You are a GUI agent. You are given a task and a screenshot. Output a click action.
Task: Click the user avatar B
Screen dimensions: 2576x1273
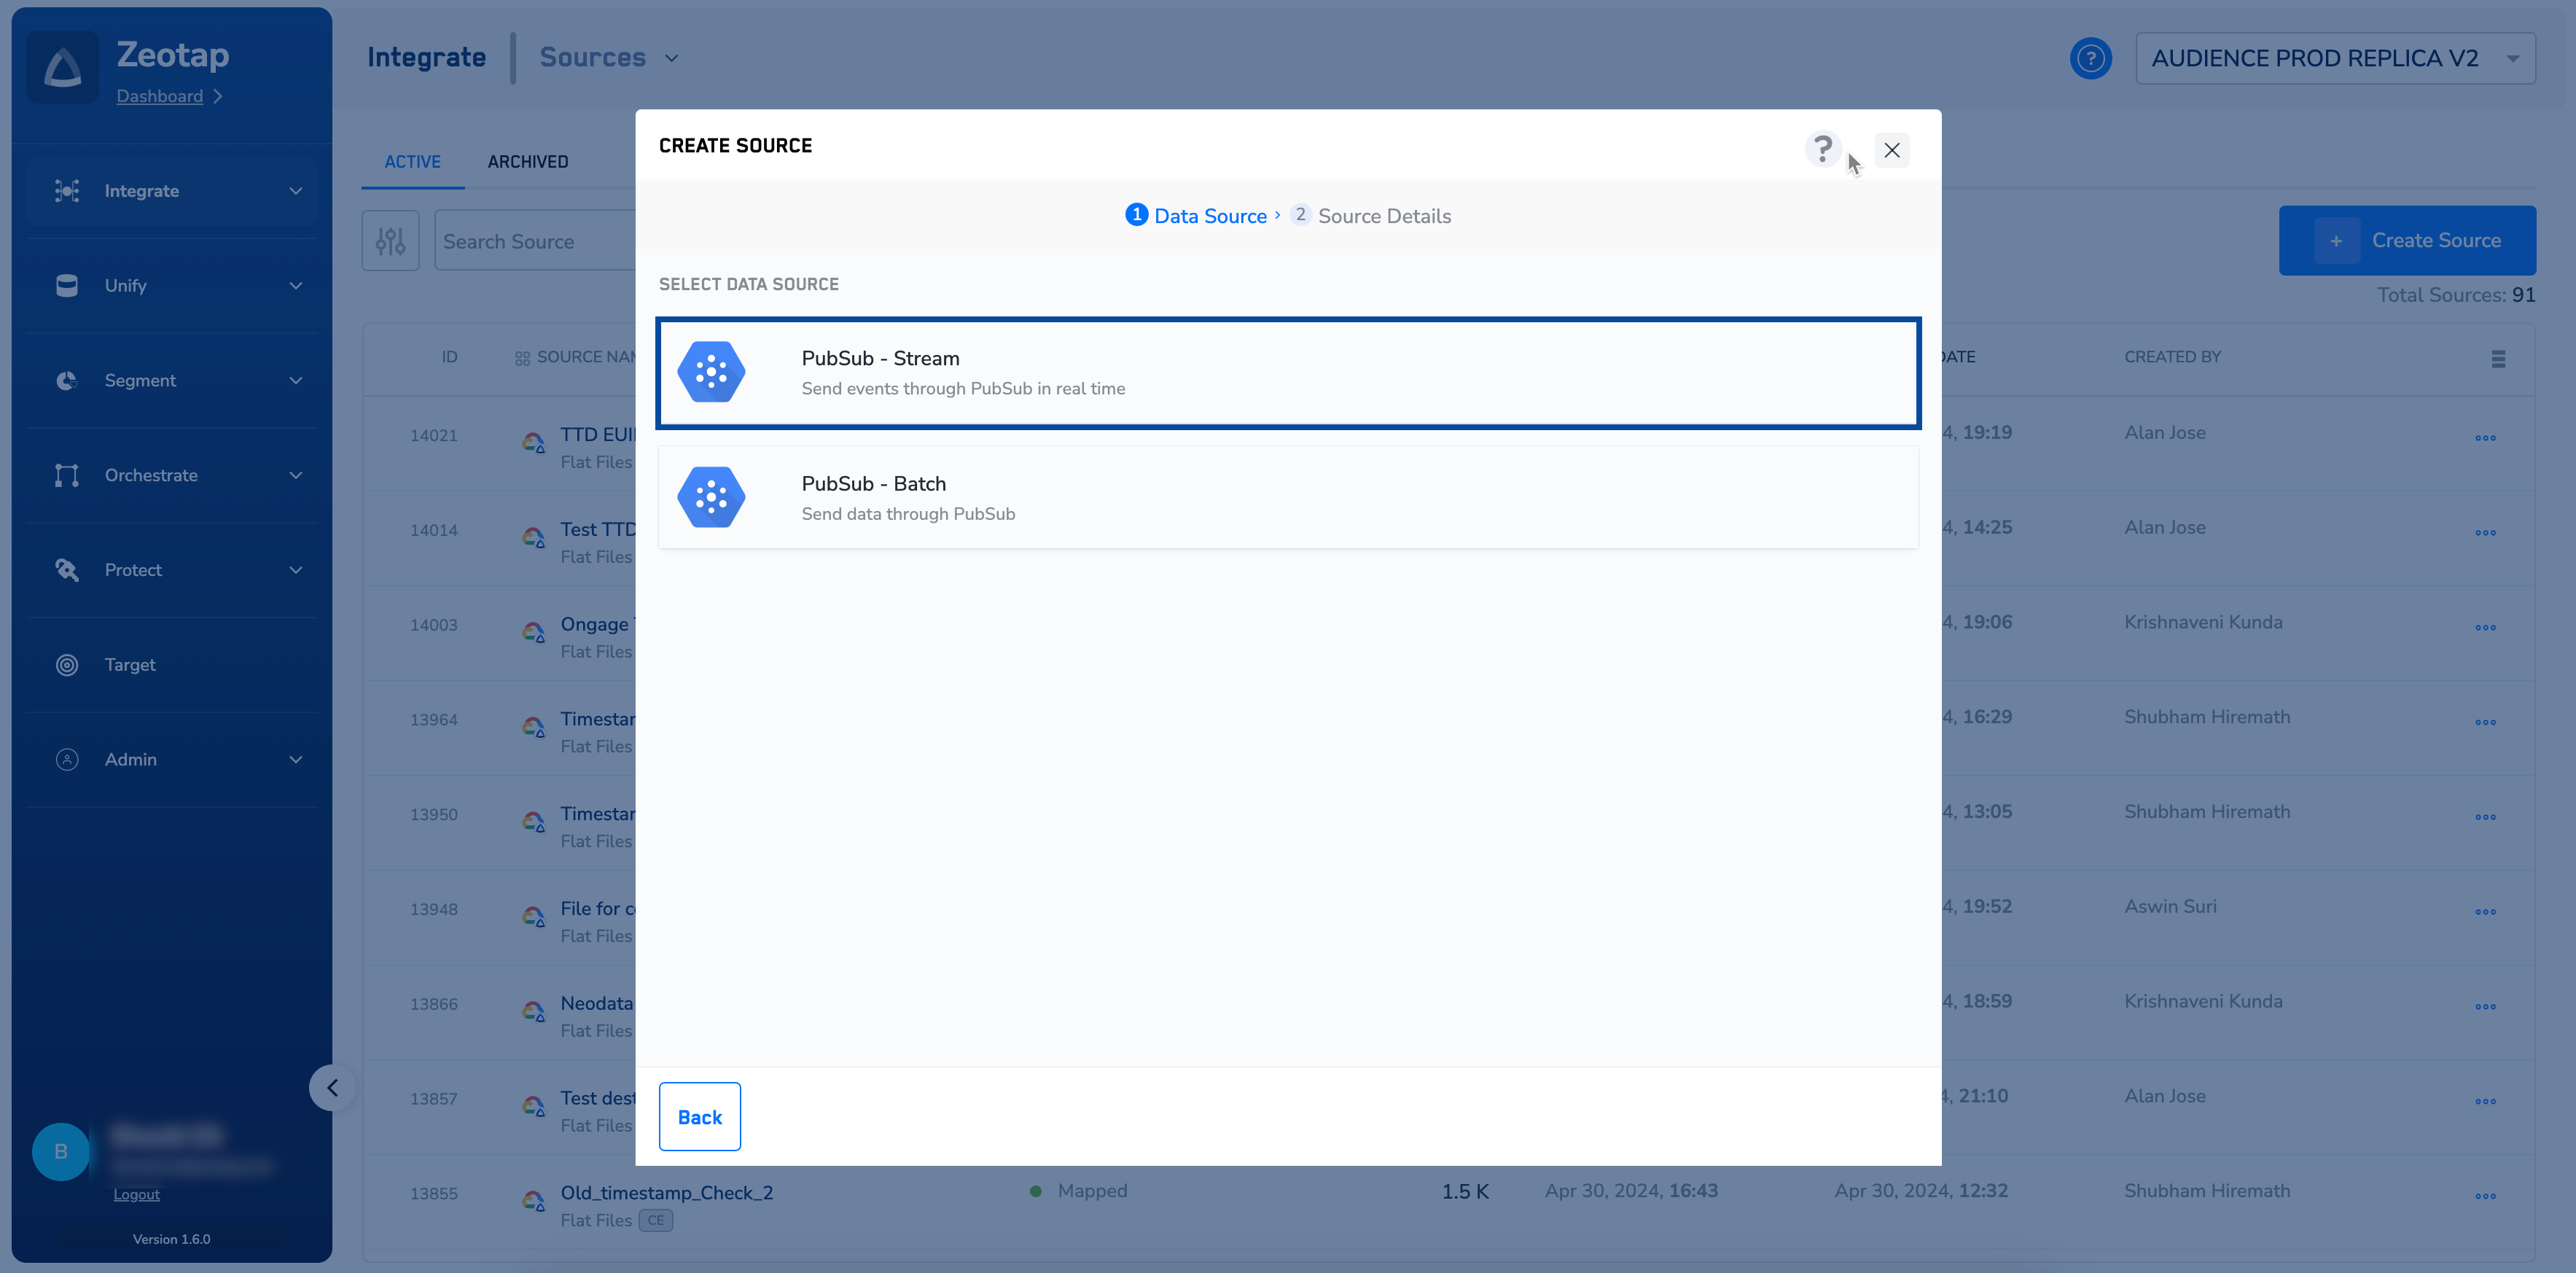click(61, 1151)
